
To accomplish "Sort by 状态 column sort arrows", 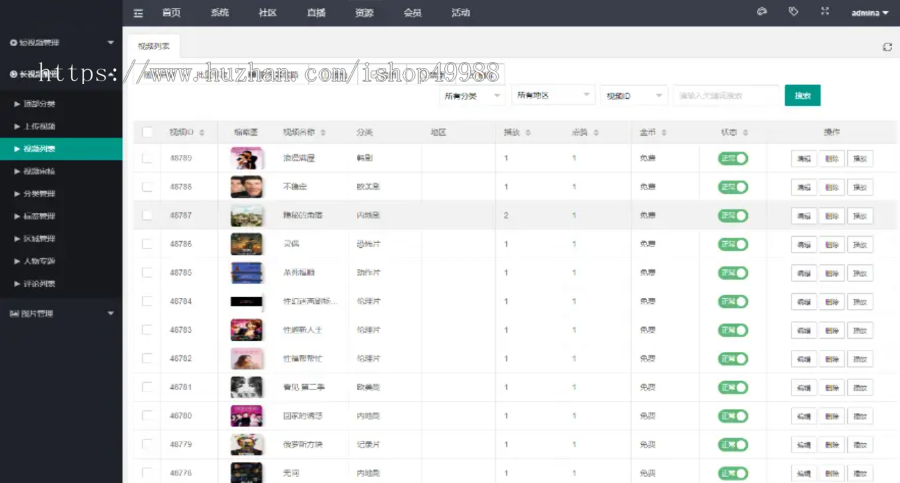I will tap(746, 133).
